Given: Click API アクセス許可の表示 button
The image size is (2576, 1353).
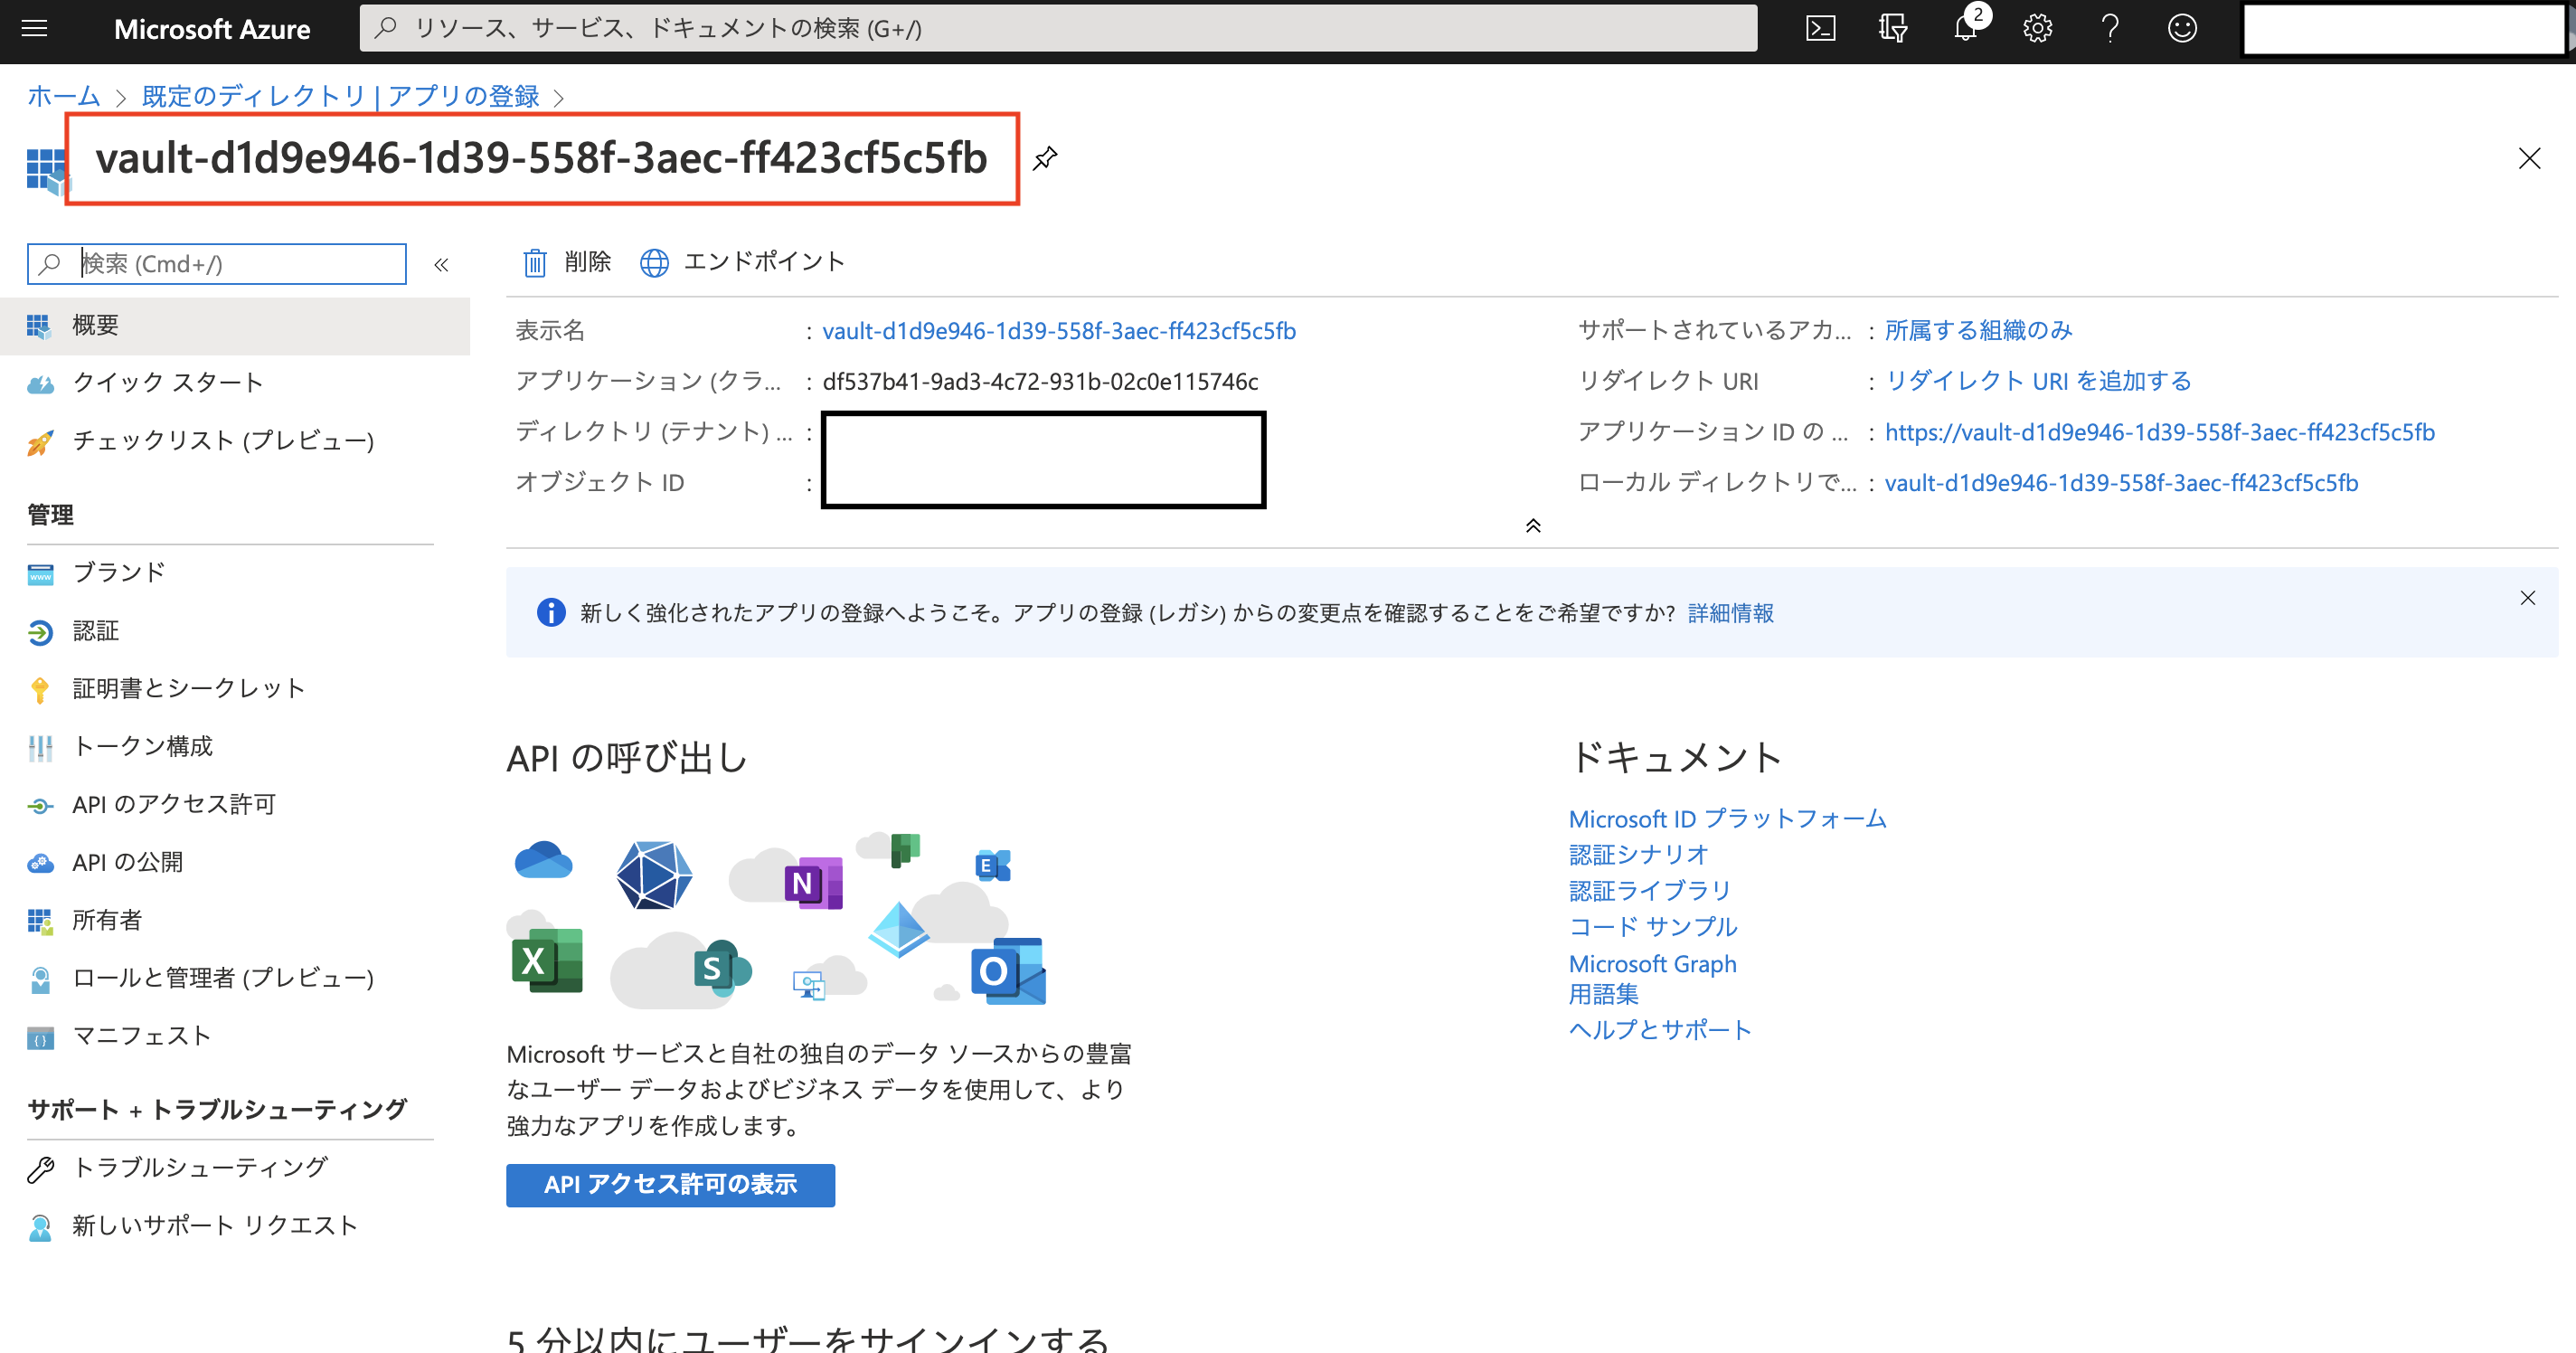Looking at the screenshot, I should click(670, 1186).
